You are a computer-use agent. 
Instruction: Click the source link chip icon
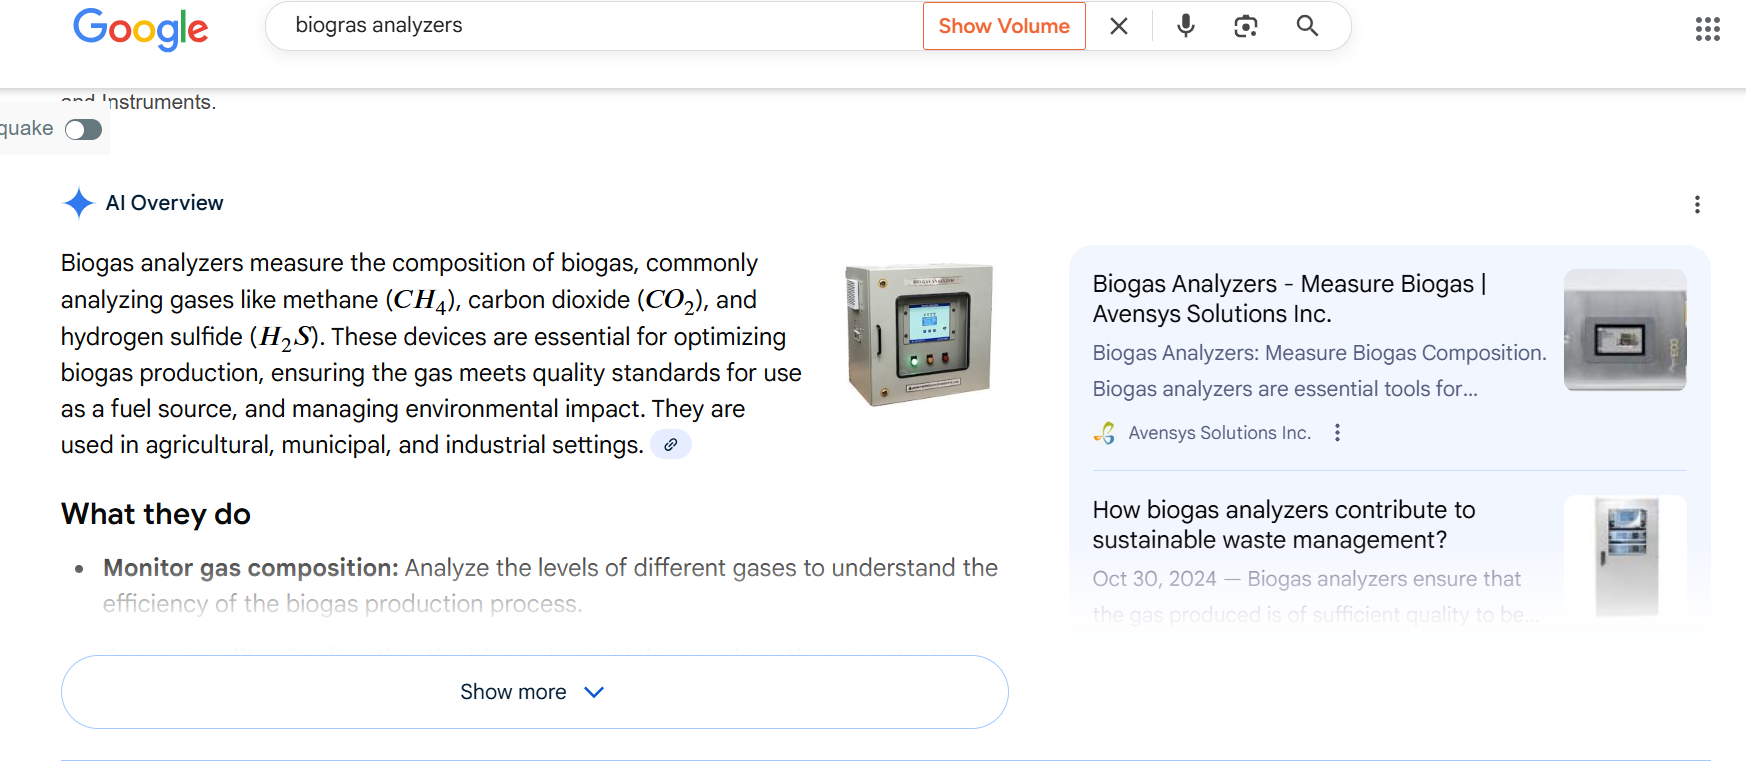671,445
